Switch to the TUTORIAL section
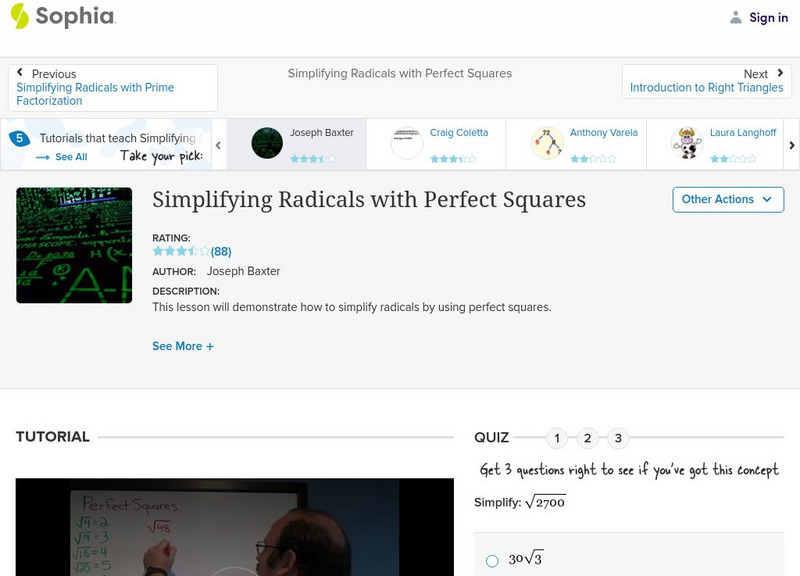The image size is (800, 576). [54, 437]
